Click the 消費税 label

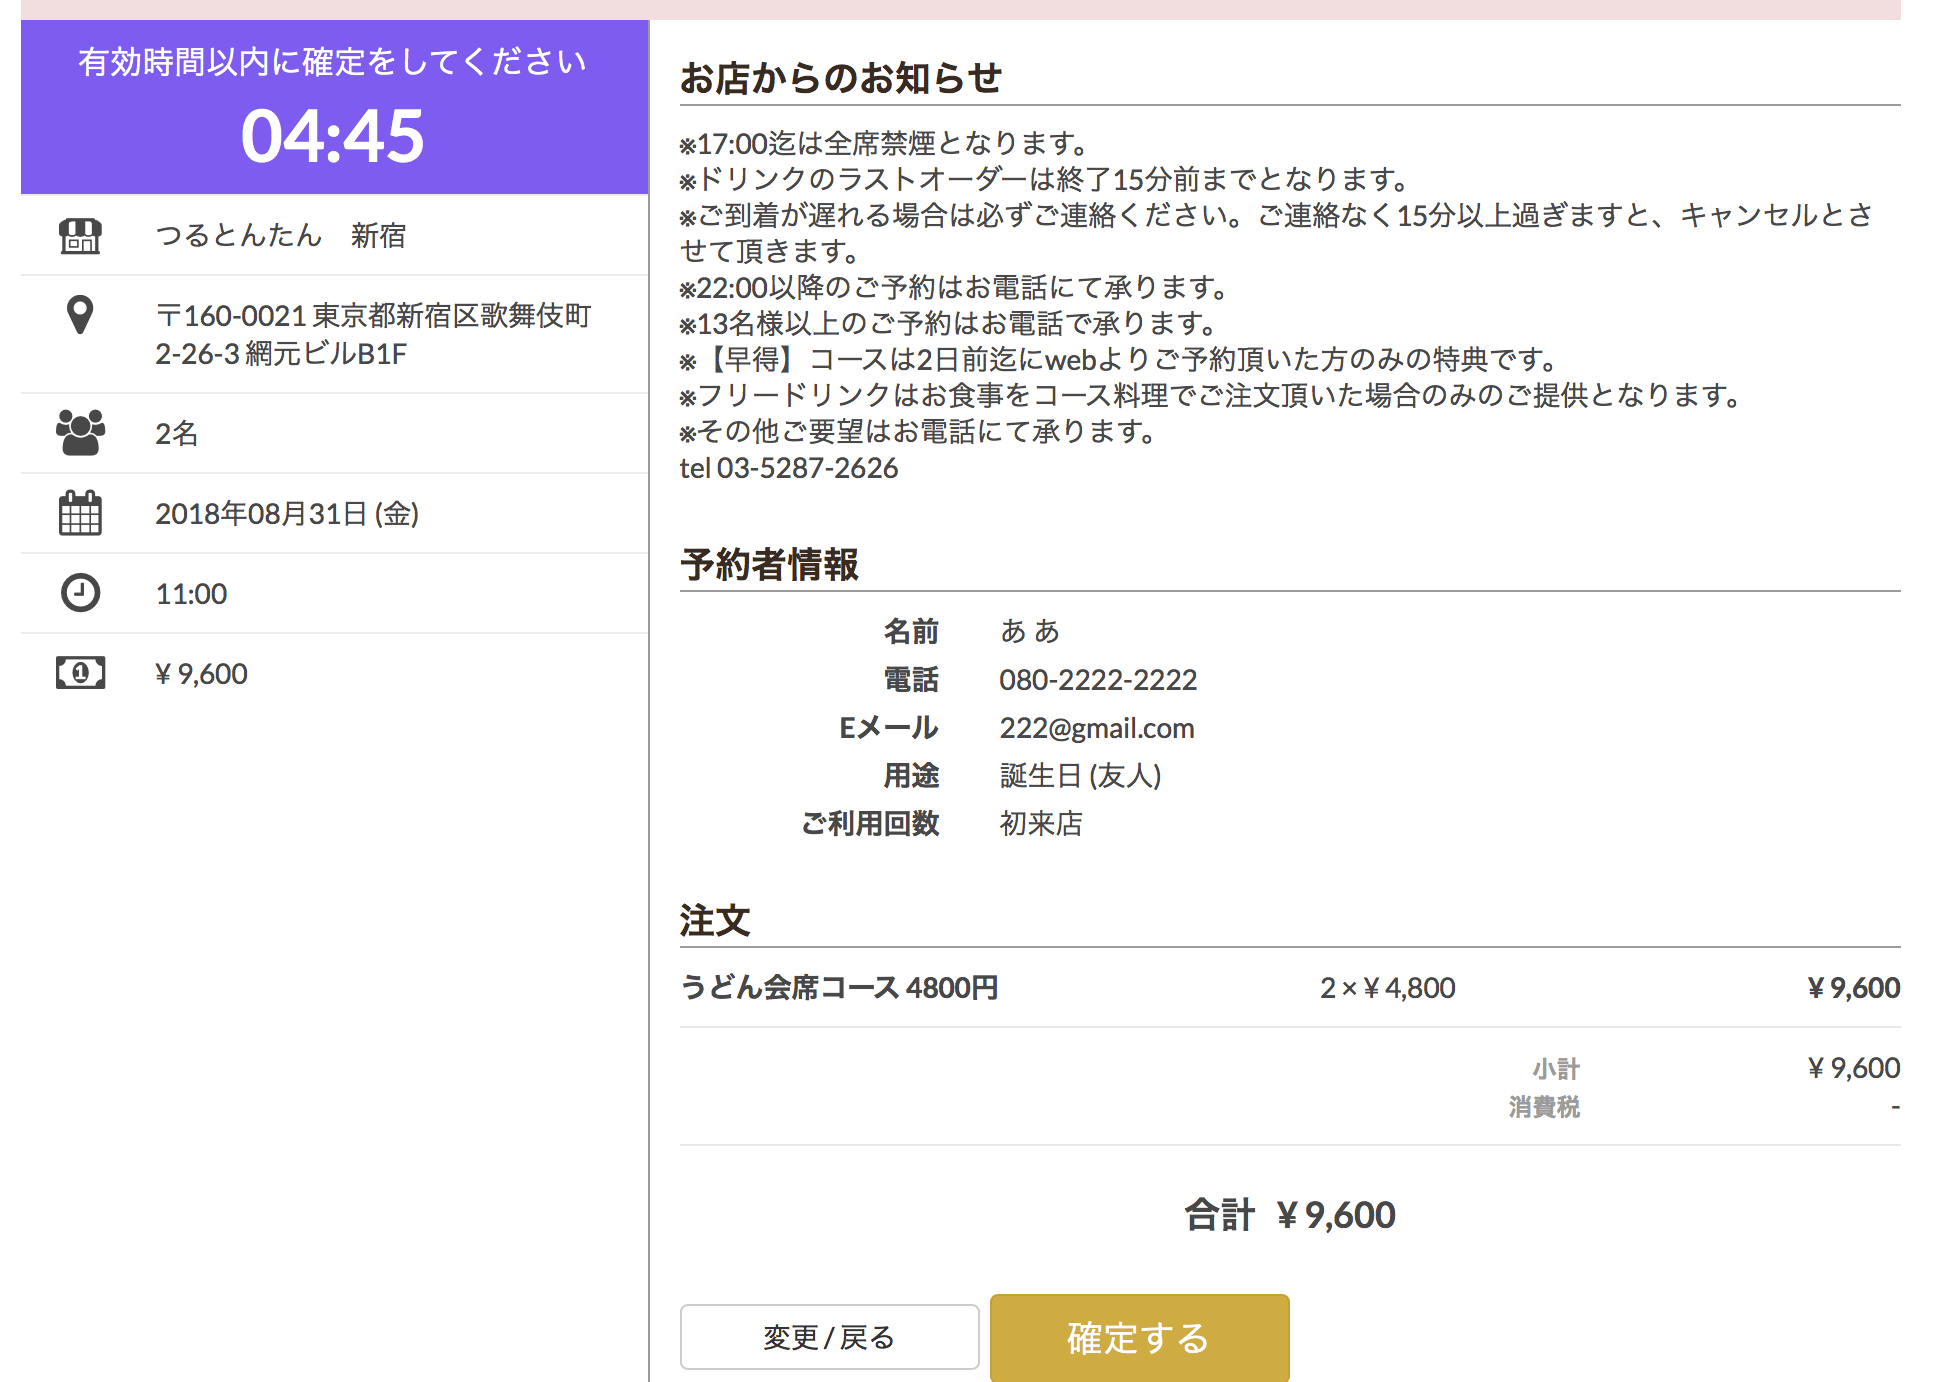click(1544, 1107)
